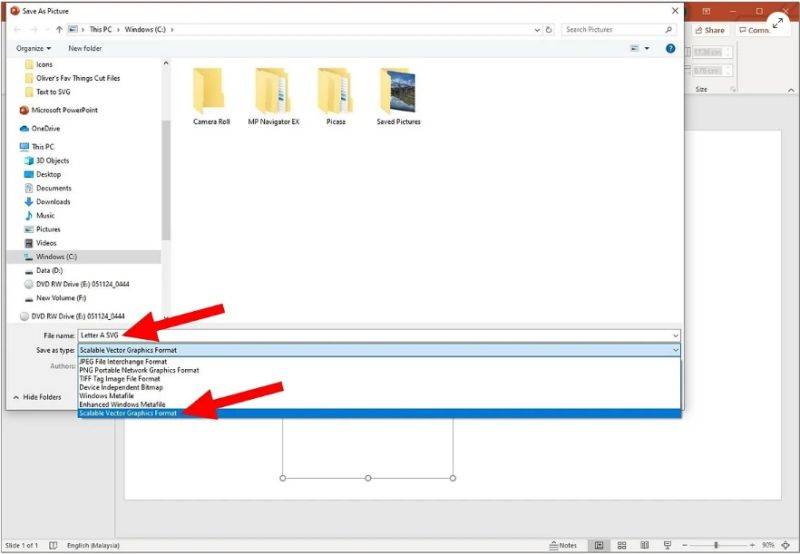Expand the File name dropdown arrow

coord(676,336)
